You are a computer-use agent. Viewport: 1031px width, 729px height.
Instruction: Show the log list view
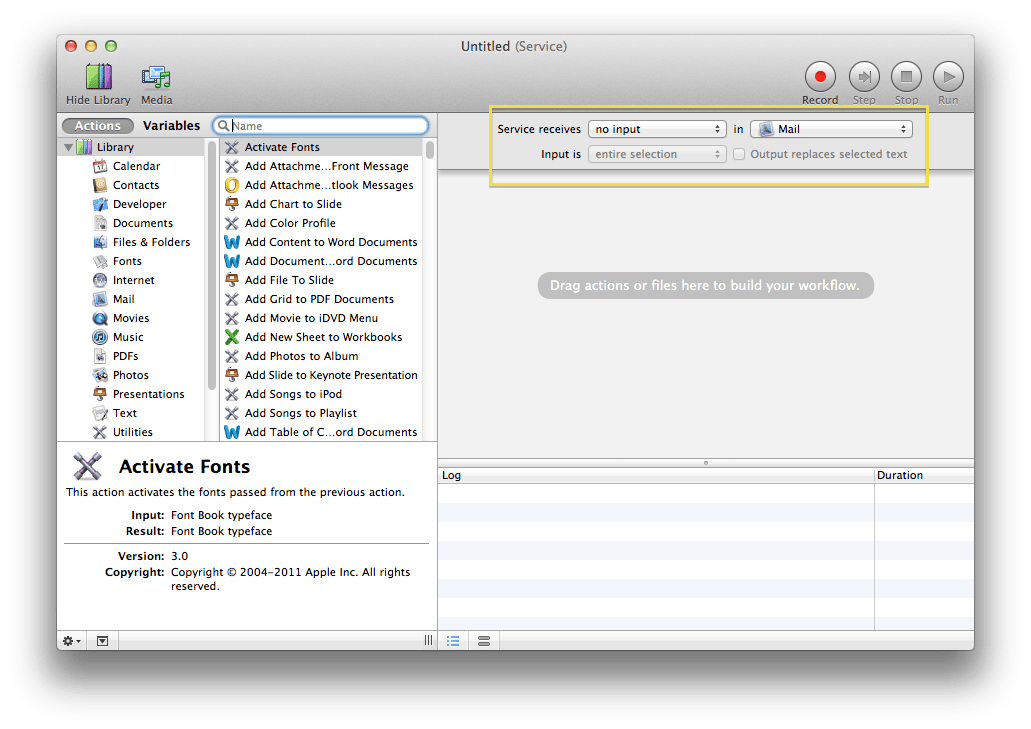point(453,641)
